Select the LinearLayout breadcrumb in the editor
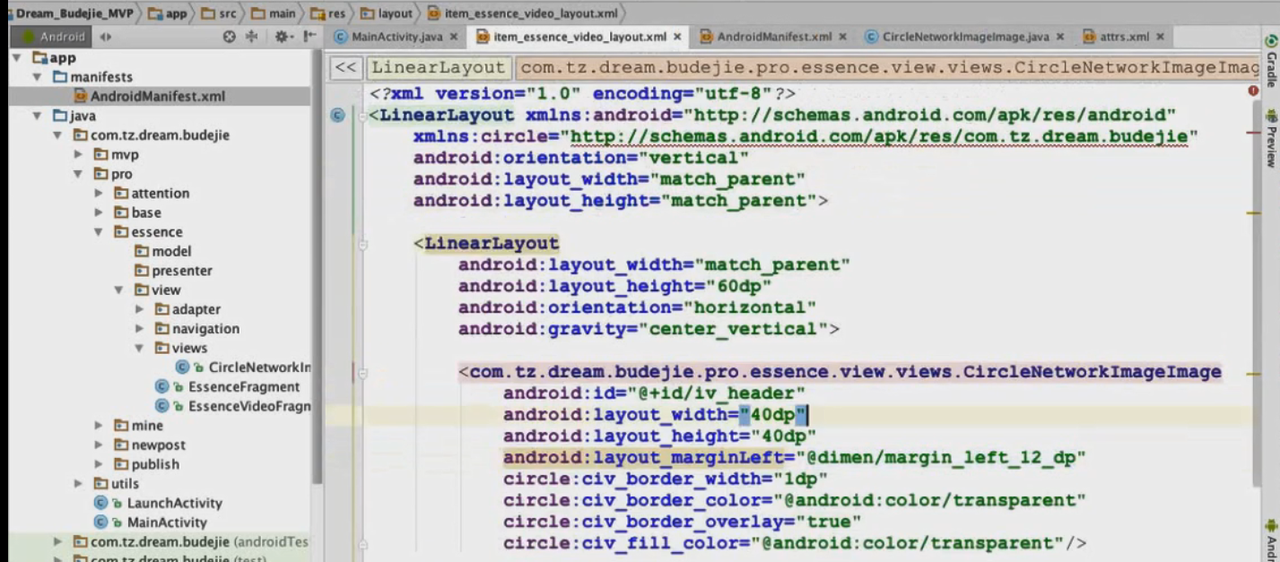The width and height of the screenshot is (1280, 562). [439, 68]
